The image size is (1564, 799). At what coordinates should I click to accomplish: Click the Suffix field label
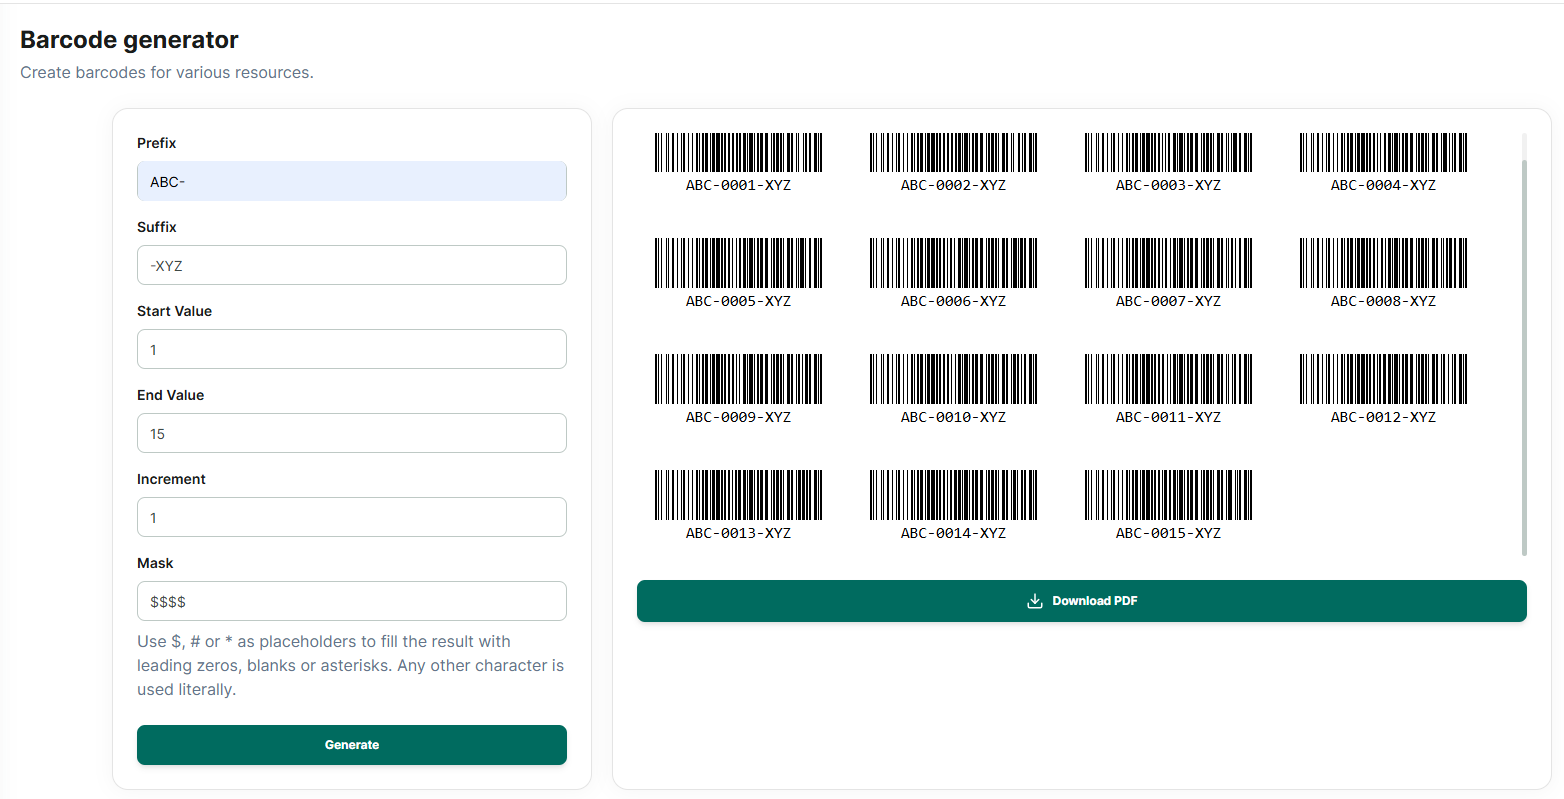[x=157, y=227]
